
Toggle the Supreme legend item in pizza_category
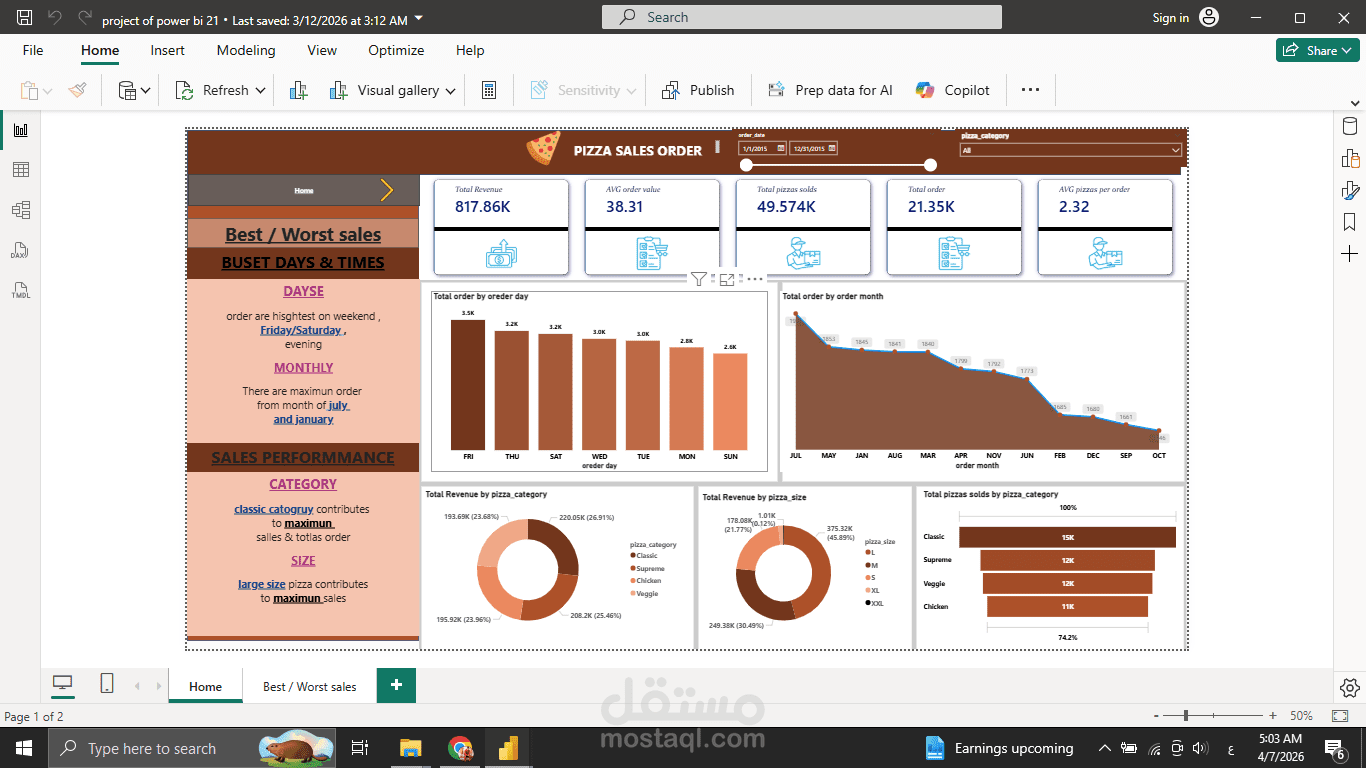(x=647, y=568)
